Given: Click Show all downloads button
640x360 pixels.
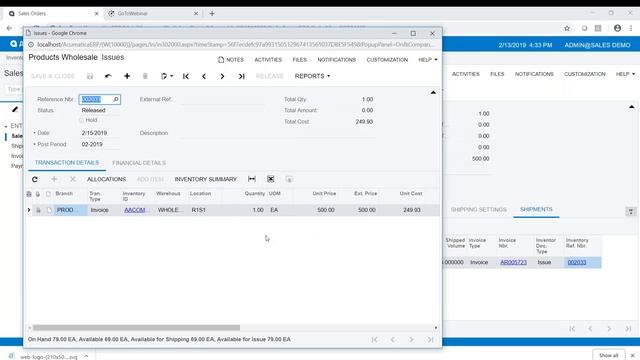Looking at the screenshot, I should pyautogui.click(x=608, y=355).
